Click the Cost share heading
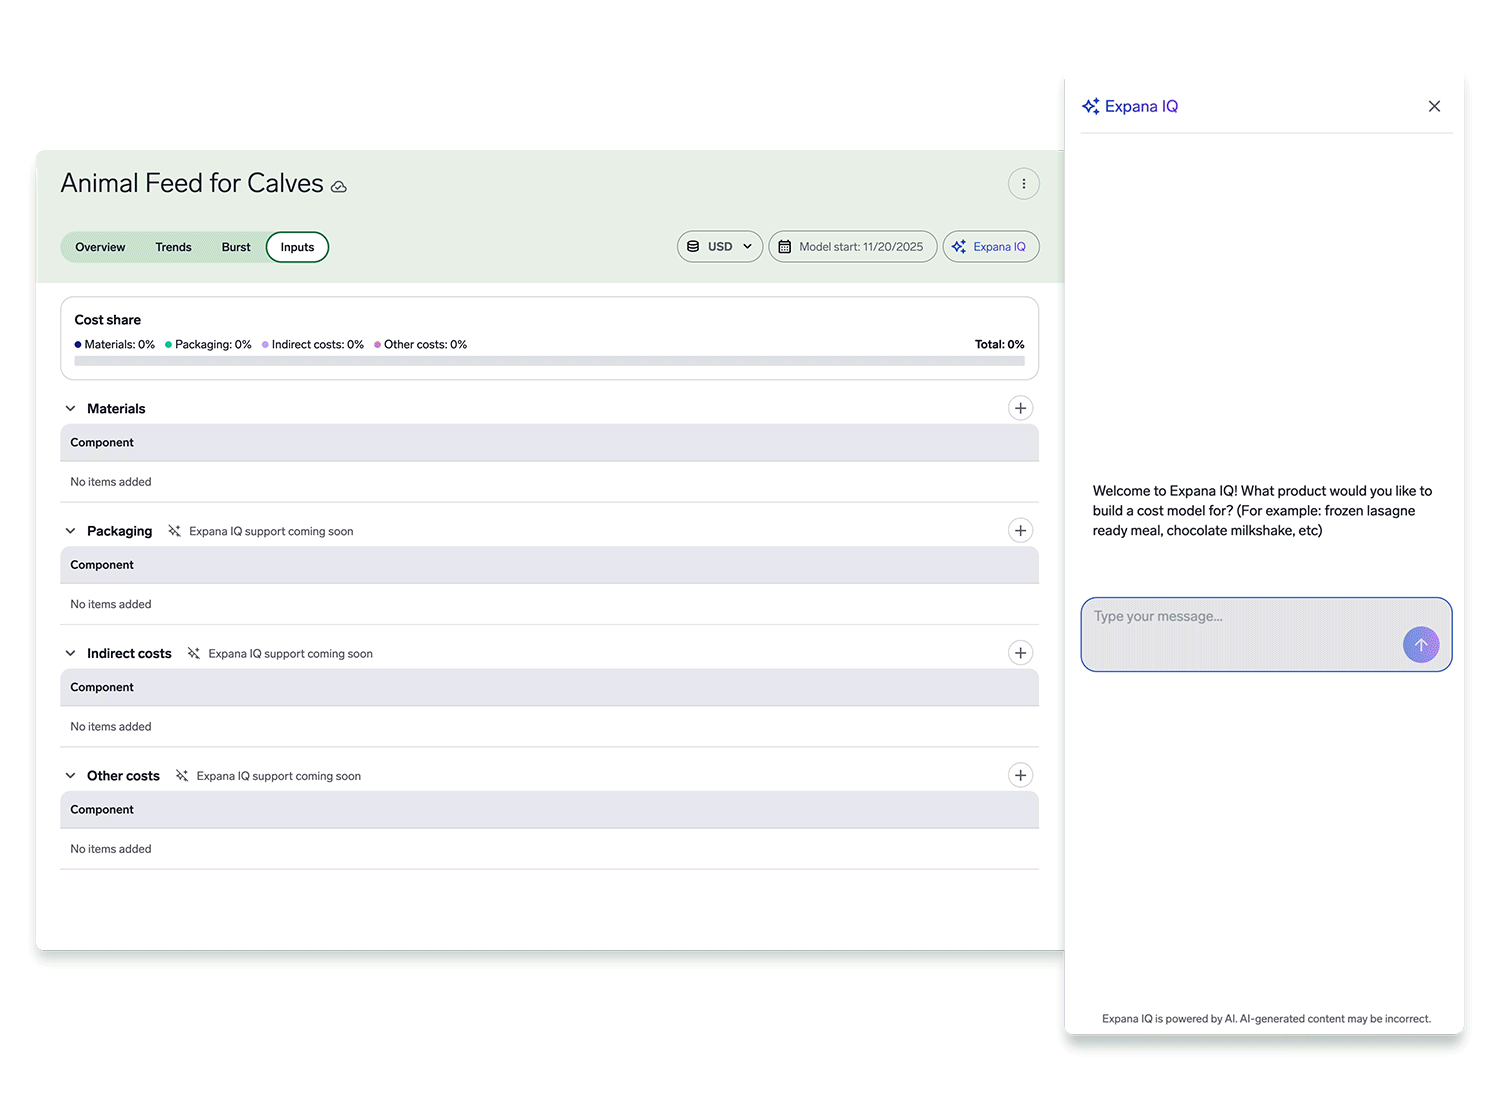1500x1101 pixels. [x=108, y=320]
